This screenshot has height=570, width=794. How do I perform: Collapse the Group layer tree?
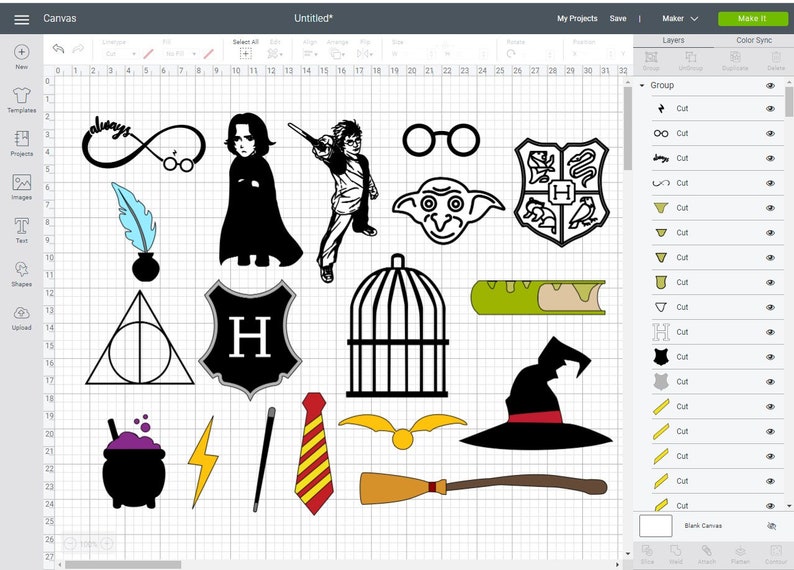pyautogui.click(x=642, y=86)
